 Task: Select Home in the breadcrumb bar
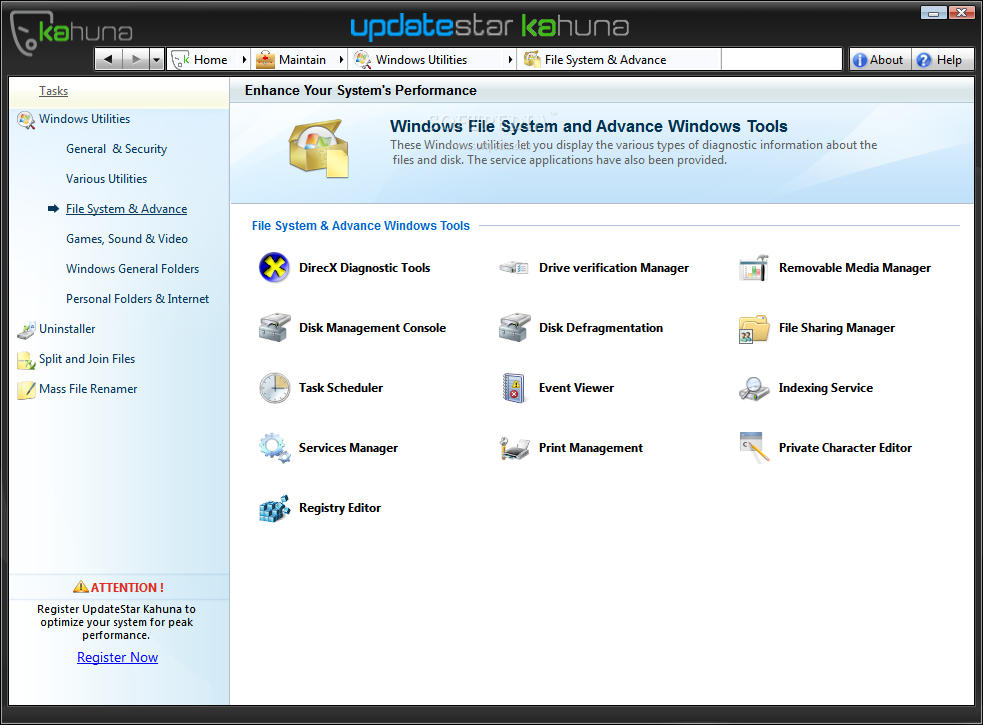(x=211, y=60)
